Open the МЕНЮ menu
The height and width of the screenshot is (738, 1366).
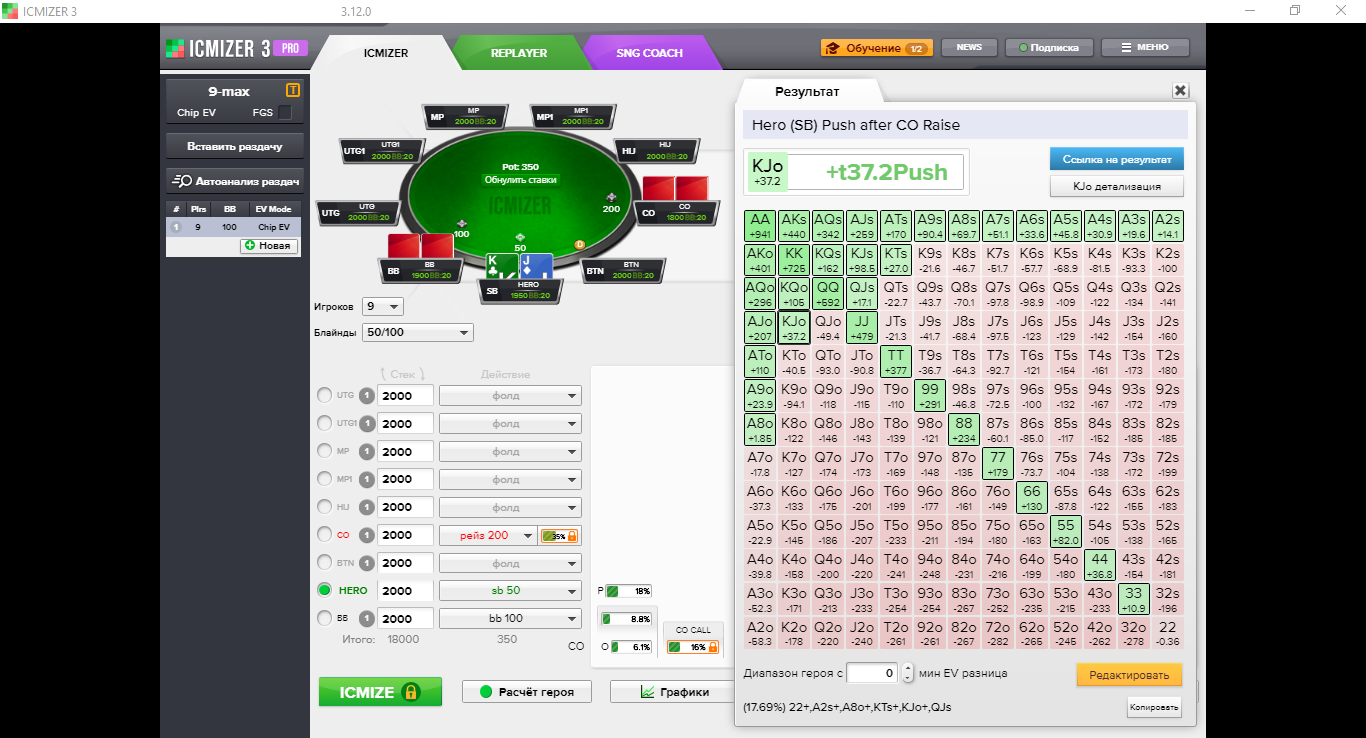click(x=1145, y=47)
